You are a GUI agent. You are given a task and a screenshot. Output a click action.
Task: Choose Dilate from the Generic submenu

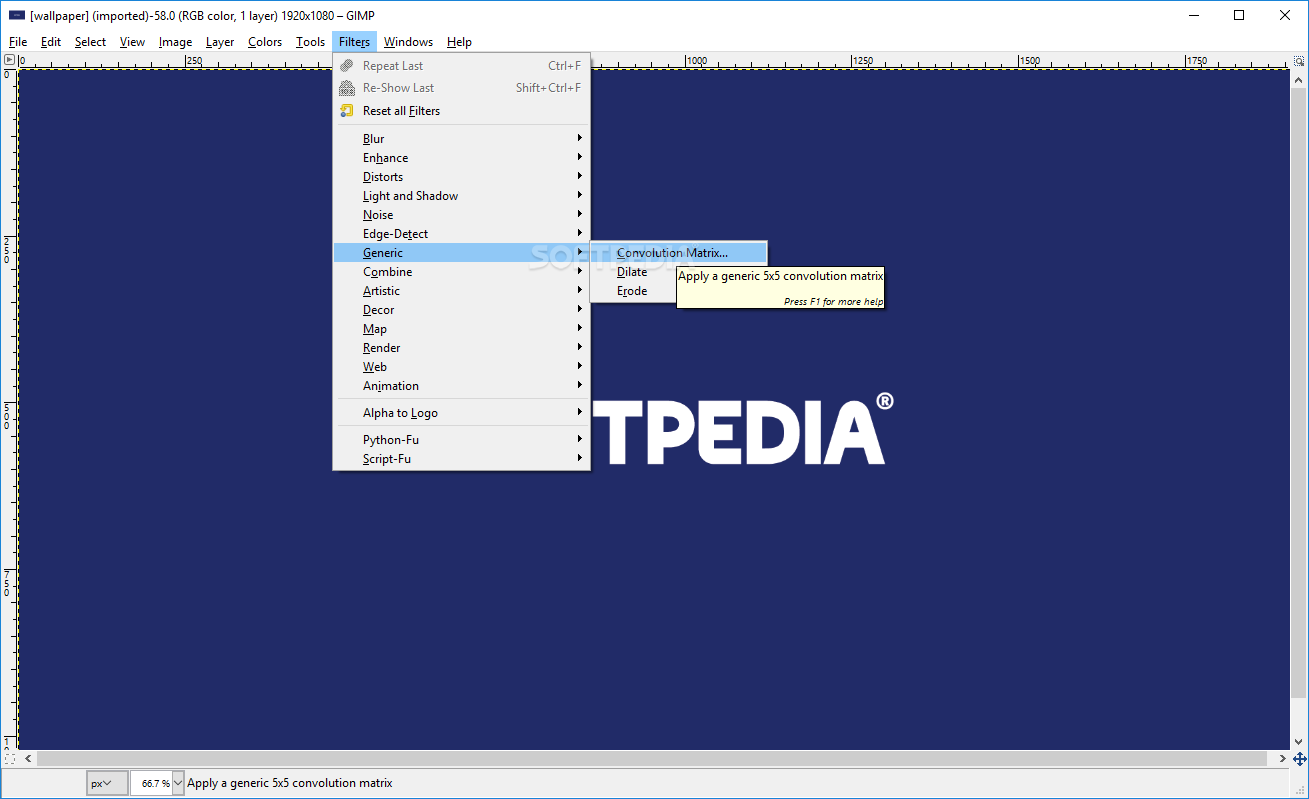[x=632, y=272]
